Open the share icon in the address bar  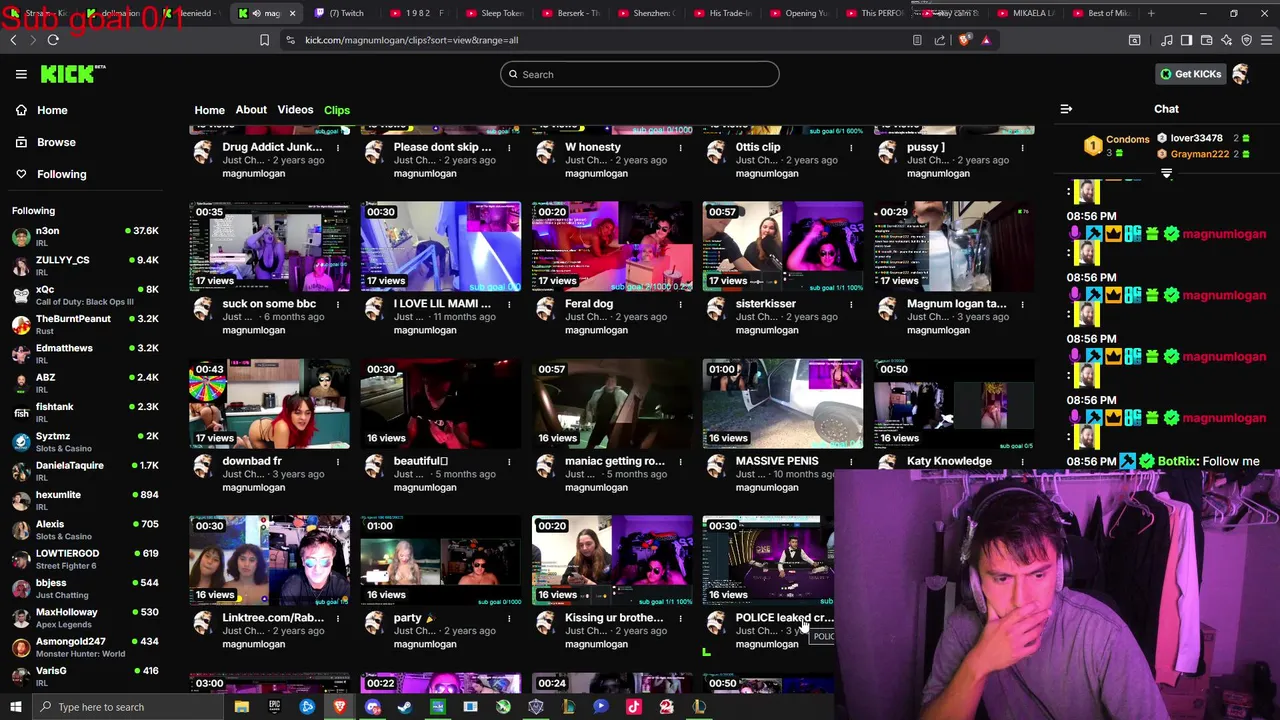click(x=940, y=40)
